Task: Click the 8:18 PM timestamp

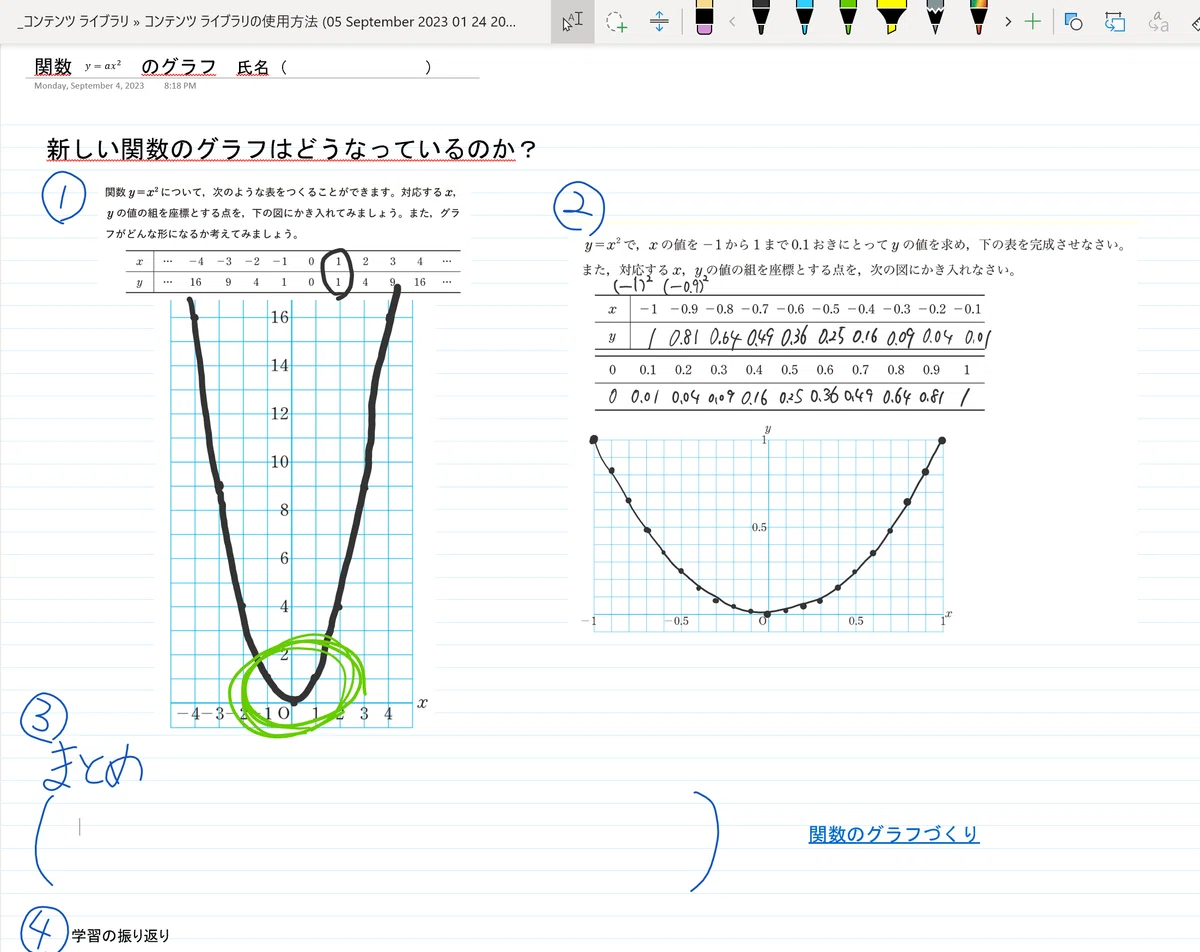Action: (180, 86)
